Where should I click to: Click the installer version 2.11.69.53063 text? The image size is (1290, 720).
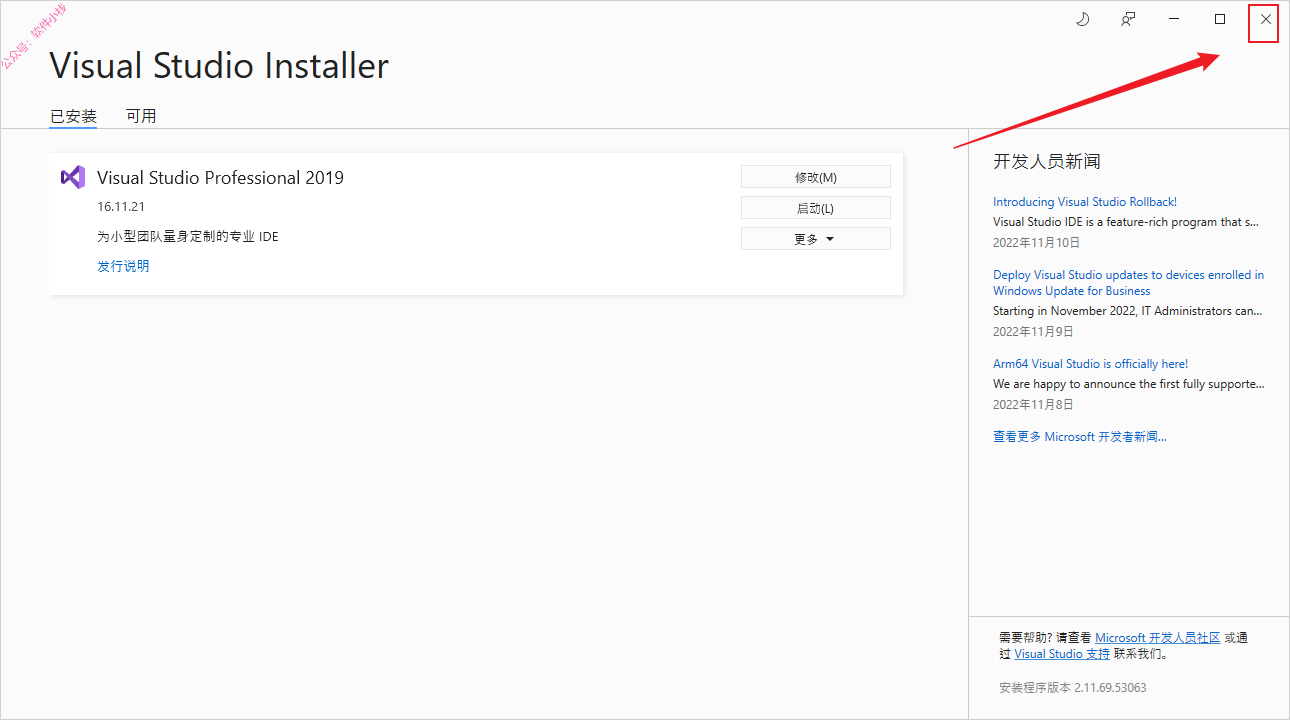pos(1073,688)
